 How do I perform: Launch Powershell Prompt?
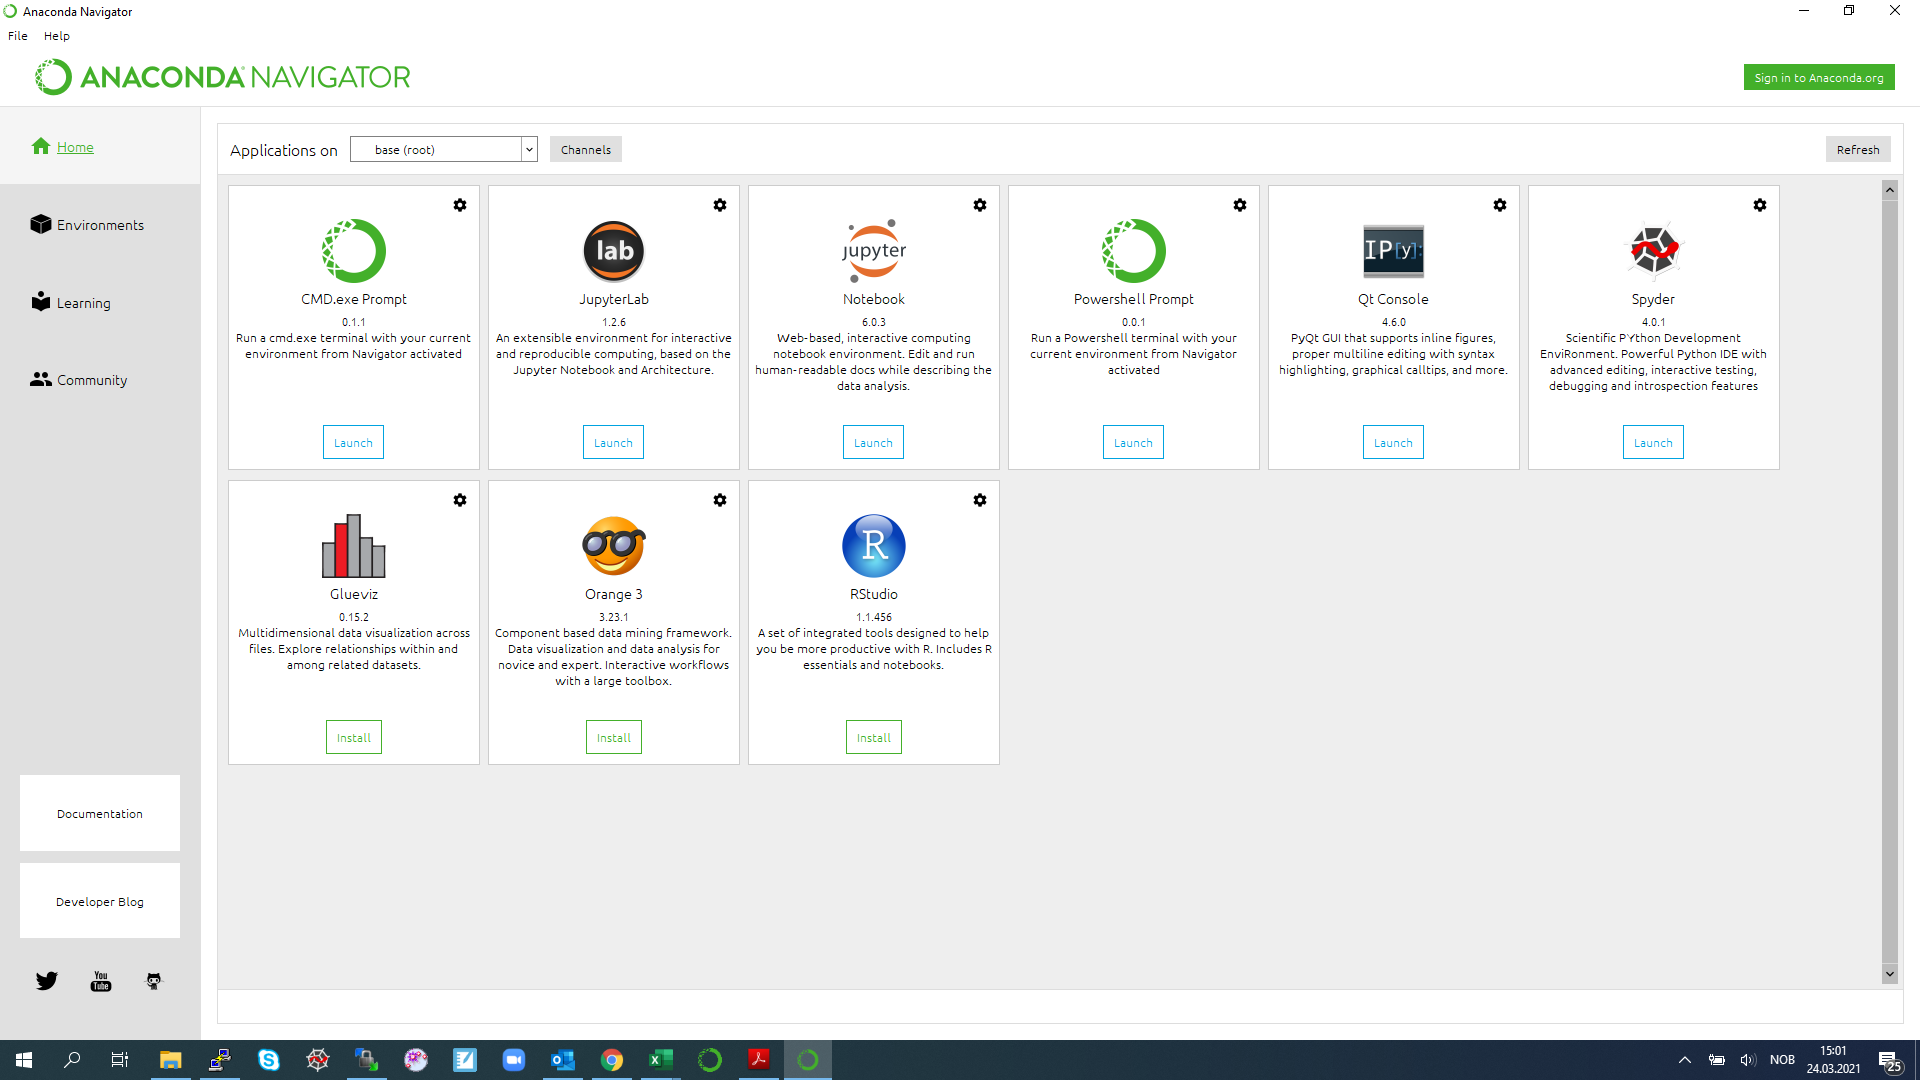pyautogui.click(x=1133, y=442)
